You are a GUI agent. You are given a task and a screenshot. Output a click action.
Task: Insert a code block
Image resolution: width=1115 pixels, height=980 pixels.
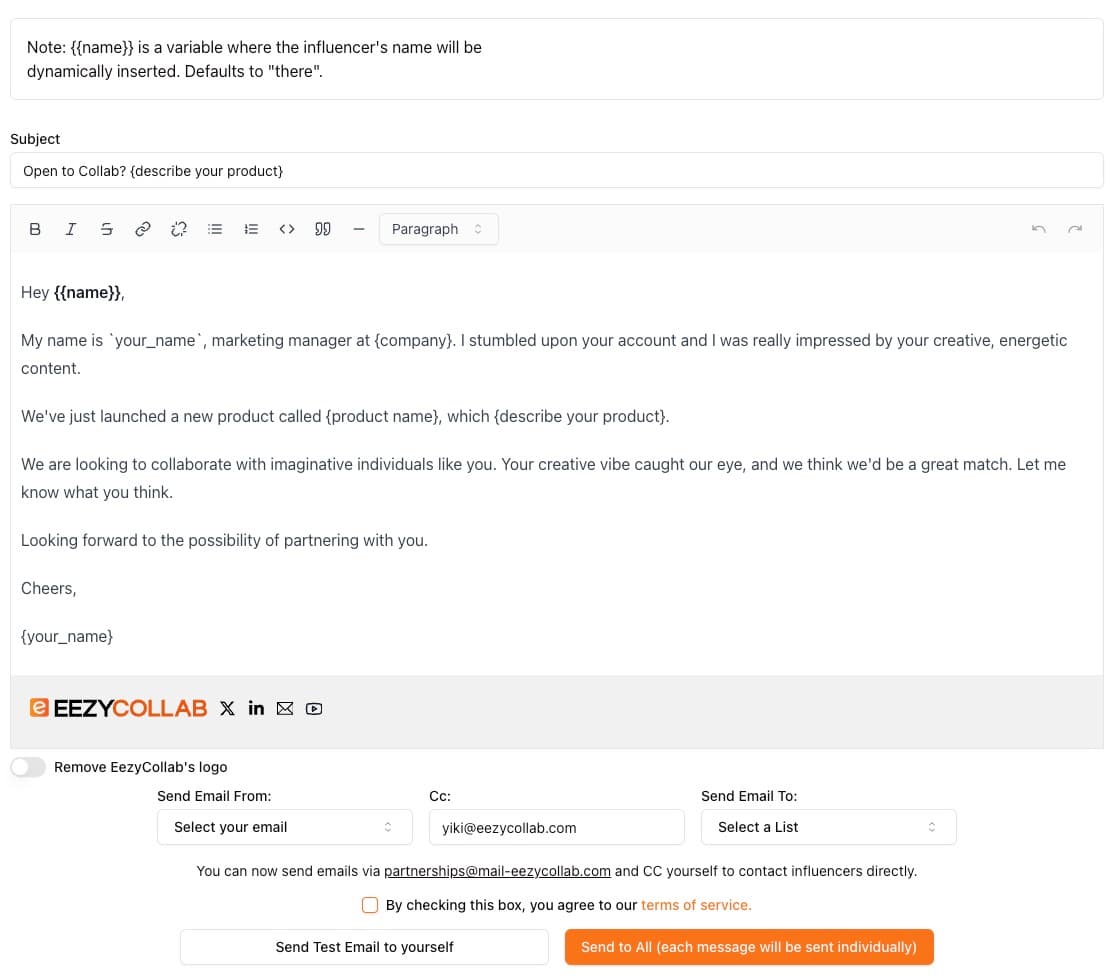pos(287,229)
